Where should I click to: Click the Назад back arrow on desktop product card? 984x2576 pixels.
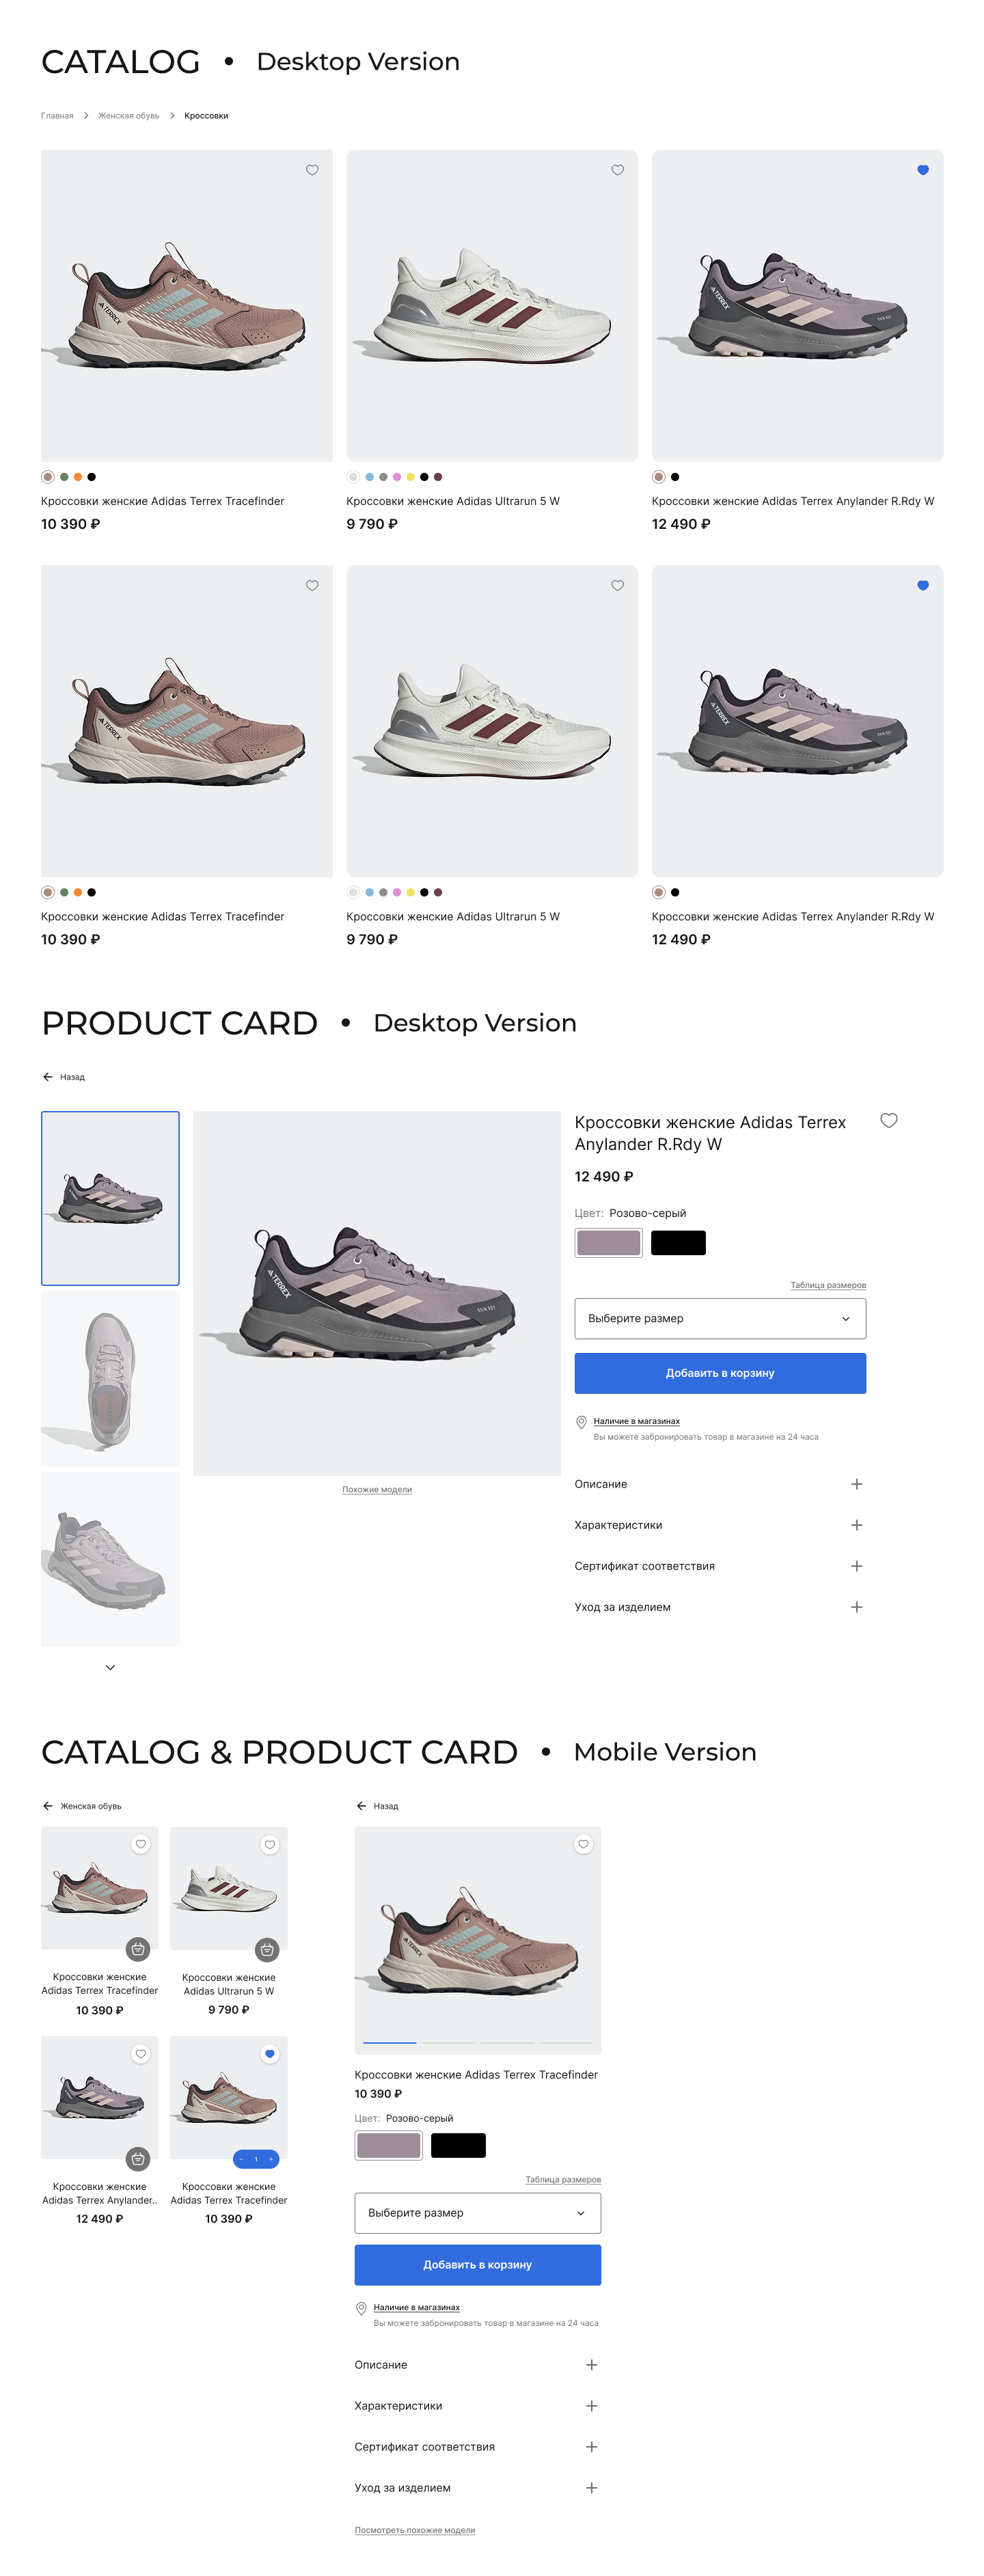(x=48, y=1077)
